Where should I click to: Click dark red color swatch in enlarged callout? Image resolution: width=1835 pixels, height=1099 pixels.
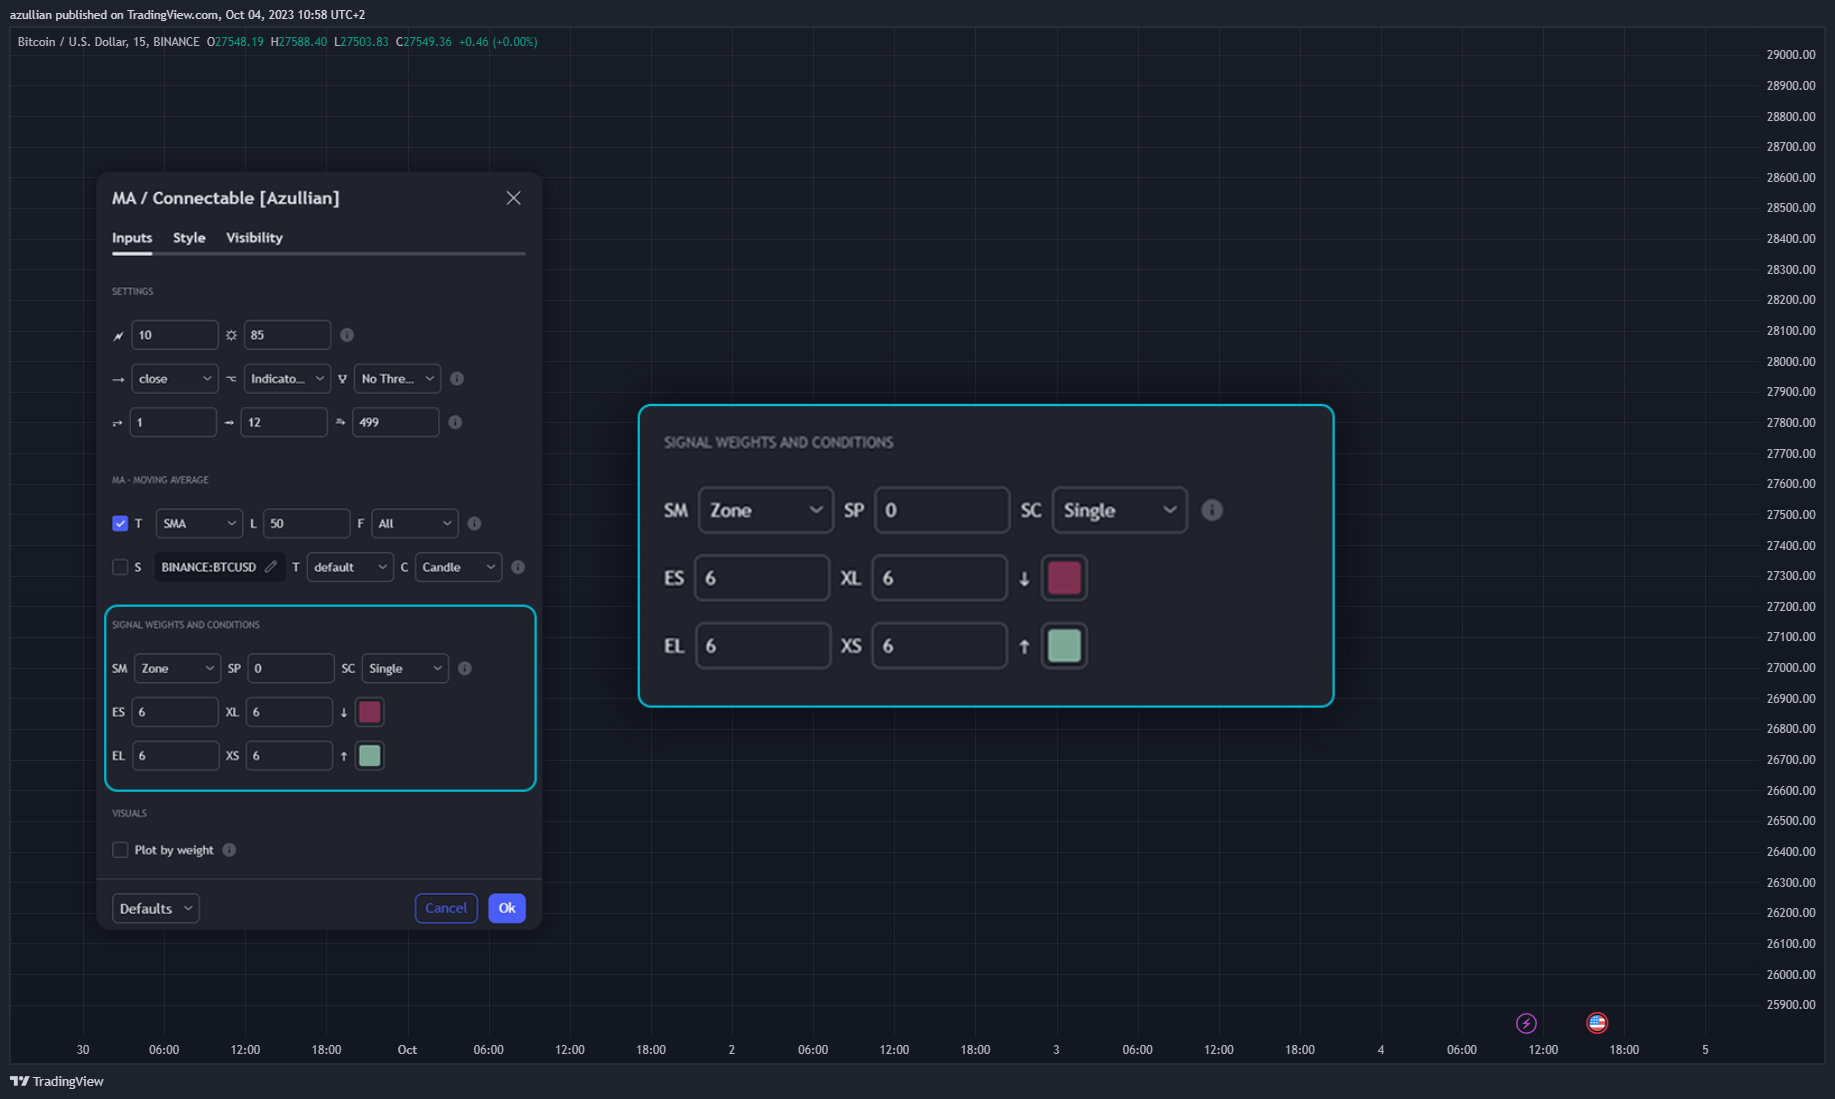tap(1064, 578)
